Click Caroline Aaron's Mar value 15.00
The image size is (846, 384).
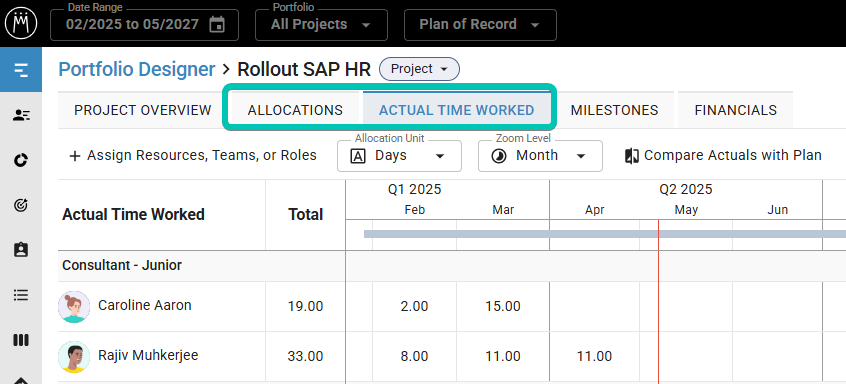coord(502,307)
